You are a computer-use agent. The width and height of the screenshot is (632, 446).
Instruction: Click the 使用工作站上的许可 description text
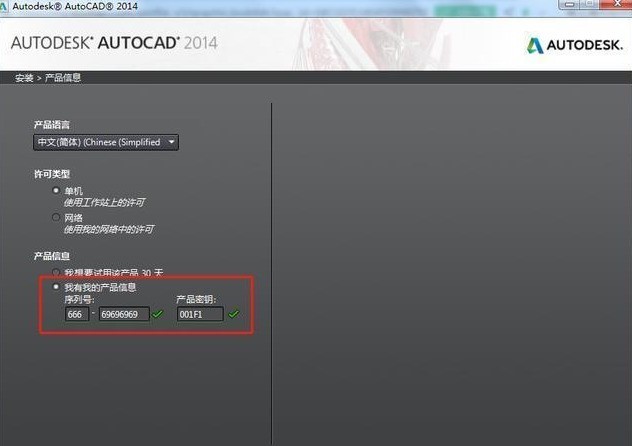pyautogui.click(x=104, y=202)
